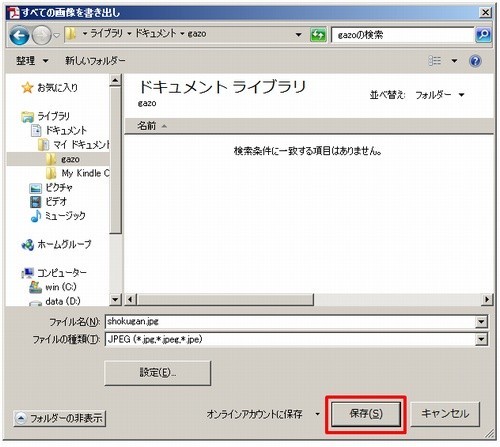Select ドキュメント in the navigation tree

tap(66, 130)
